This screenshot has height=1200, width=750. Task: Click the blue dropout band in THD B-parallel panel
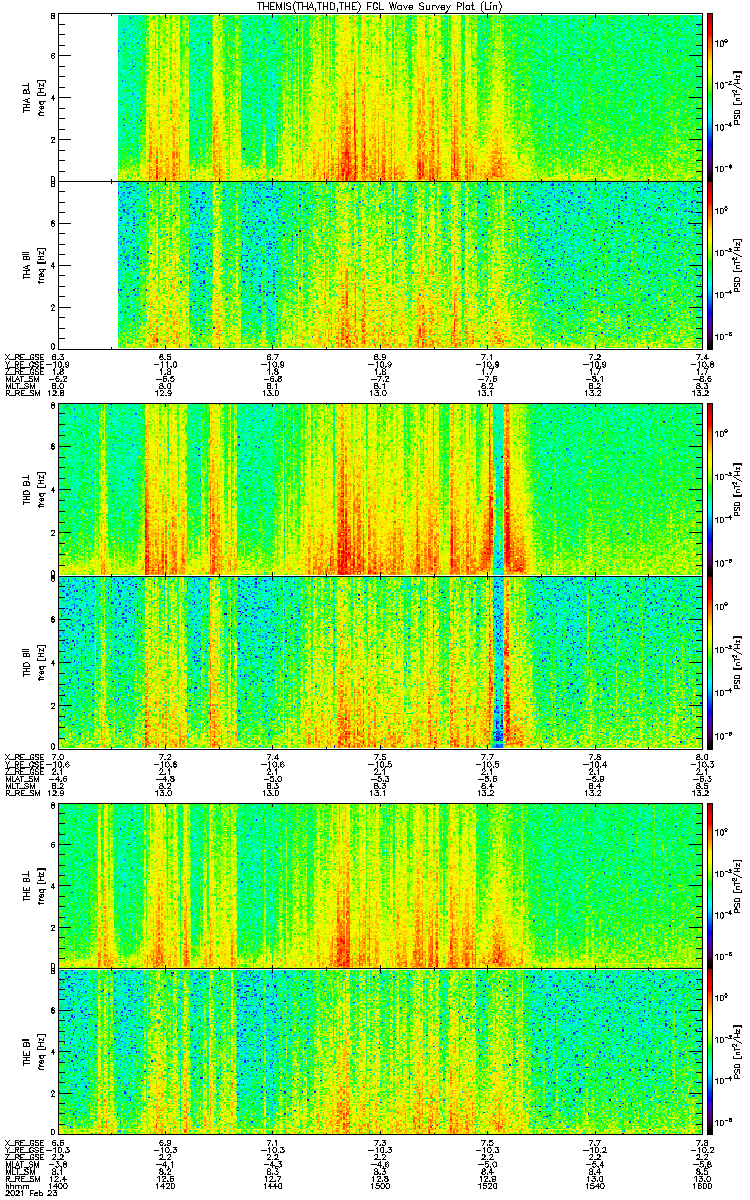(x=500, y=661)
